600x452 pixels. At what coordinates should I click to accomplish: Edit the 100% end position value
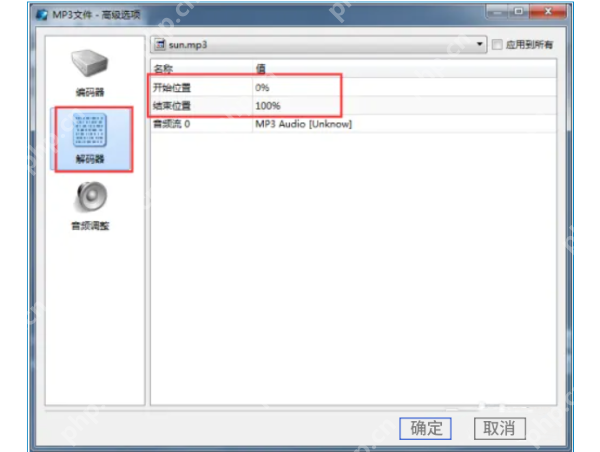click(267, 106)
